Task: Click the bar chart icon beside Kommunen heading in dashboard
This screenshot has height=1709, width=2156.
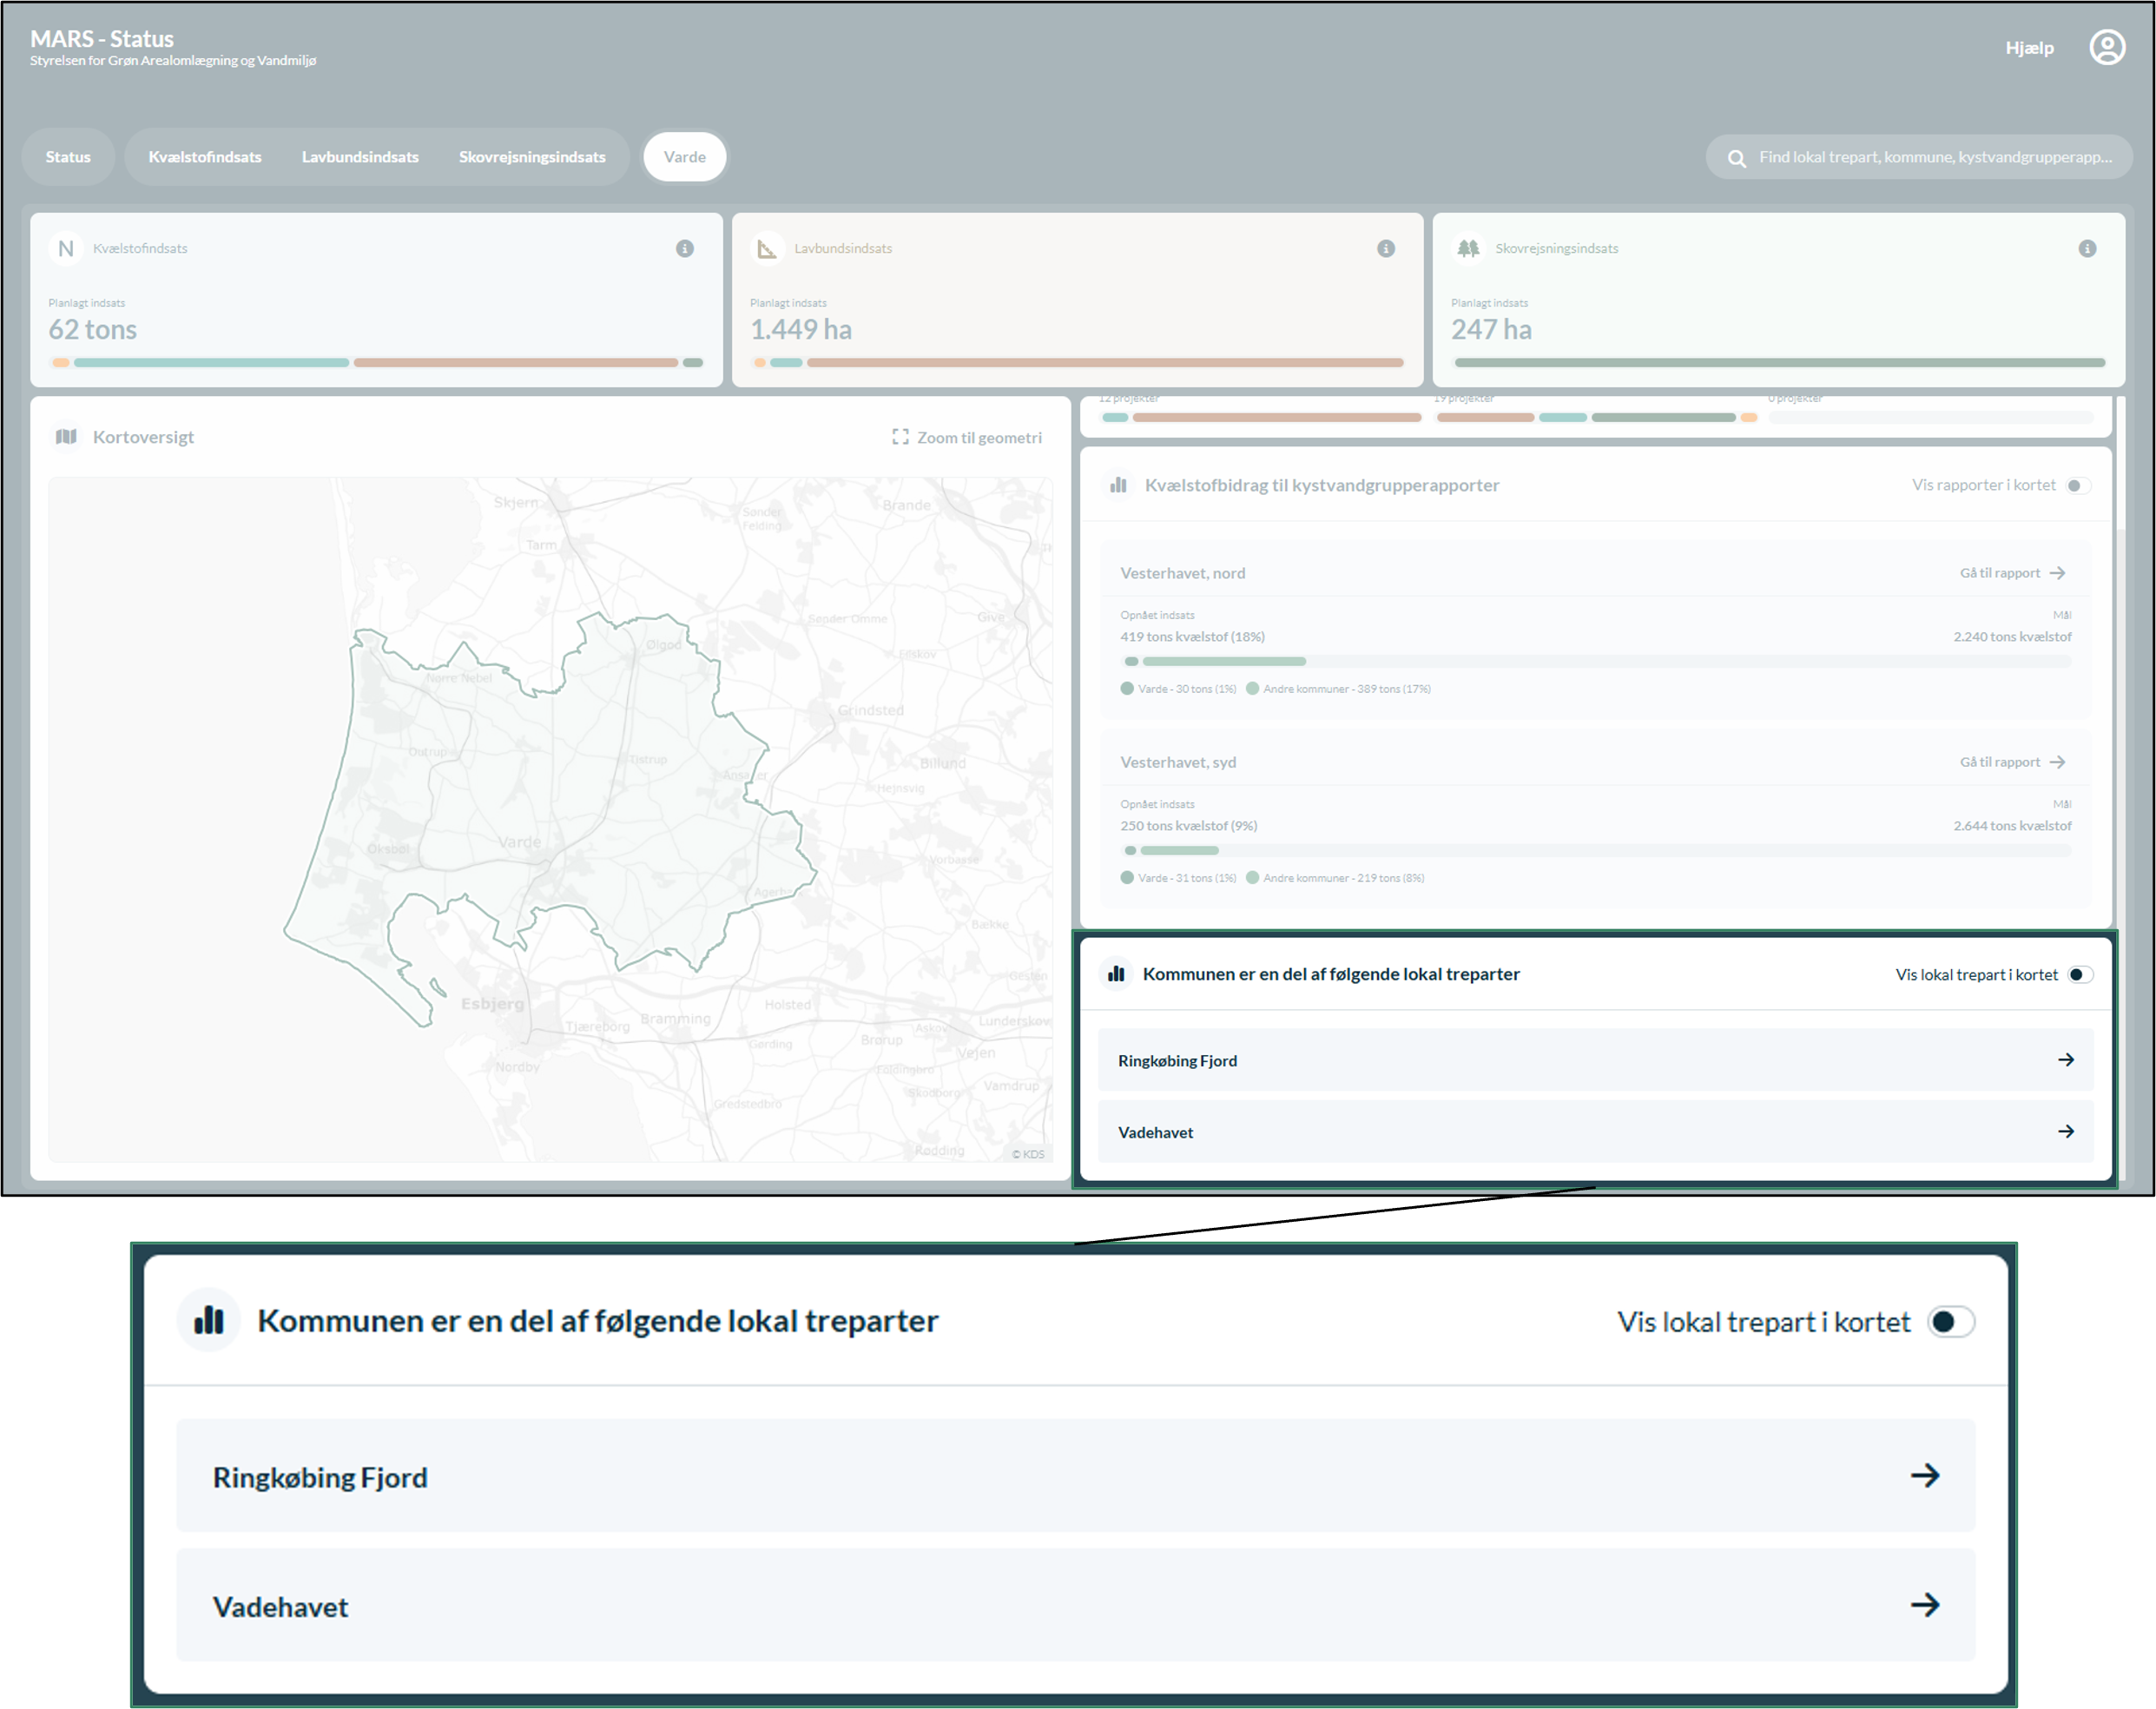Action: click(x=1116, y=973)
